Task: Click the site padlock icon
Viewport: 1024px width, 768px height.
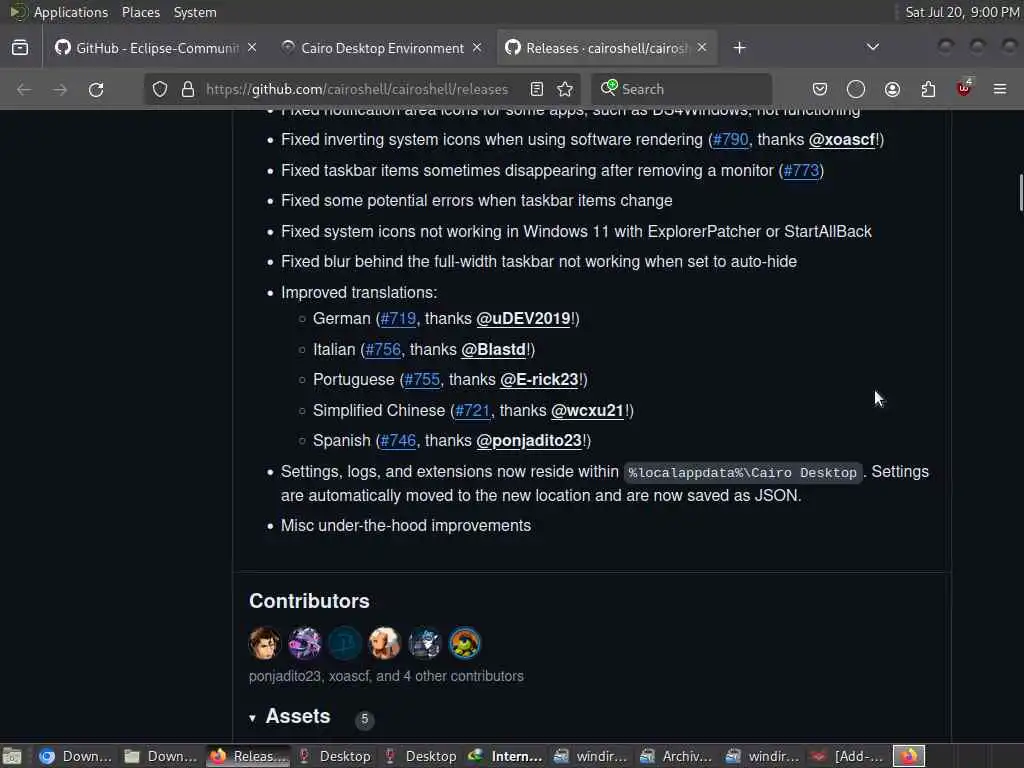Action: [x=188, y=89]
